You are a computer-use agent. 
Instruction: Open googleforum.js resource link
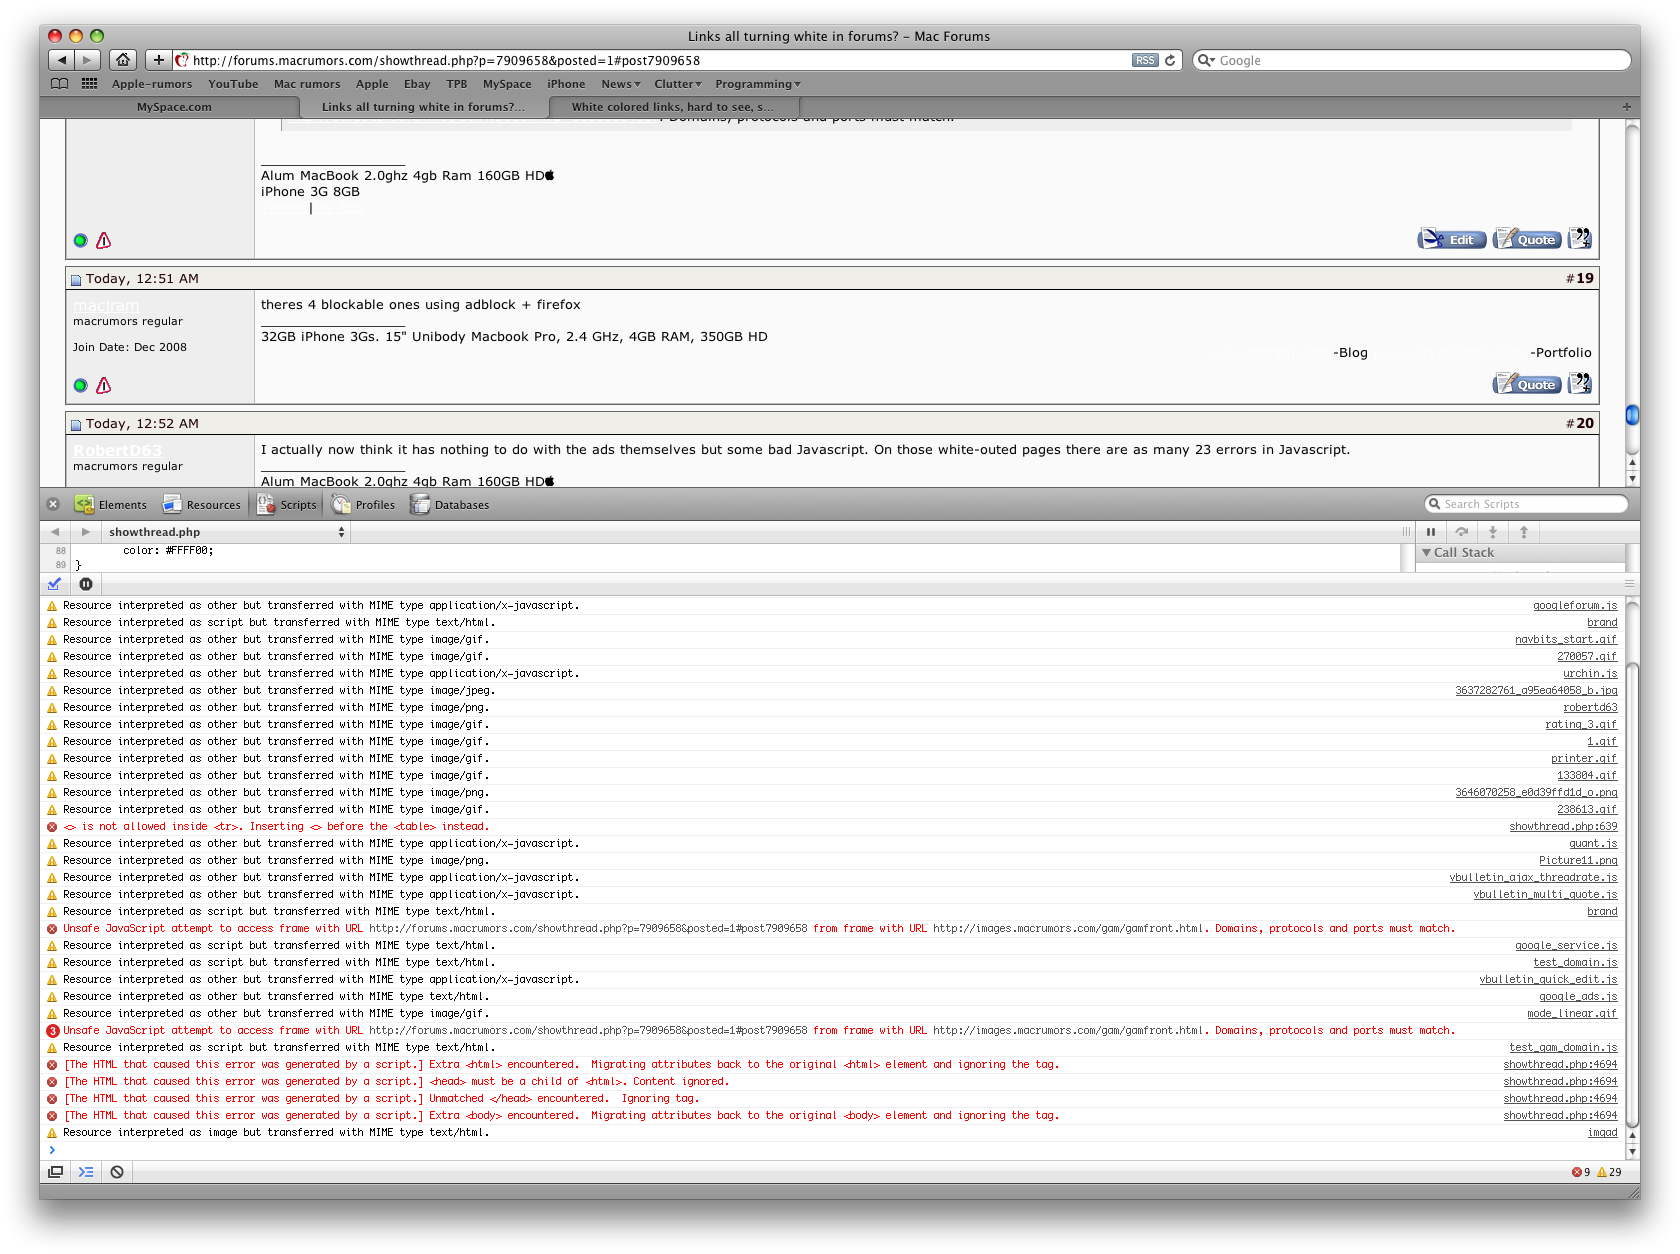[1575, 605]
